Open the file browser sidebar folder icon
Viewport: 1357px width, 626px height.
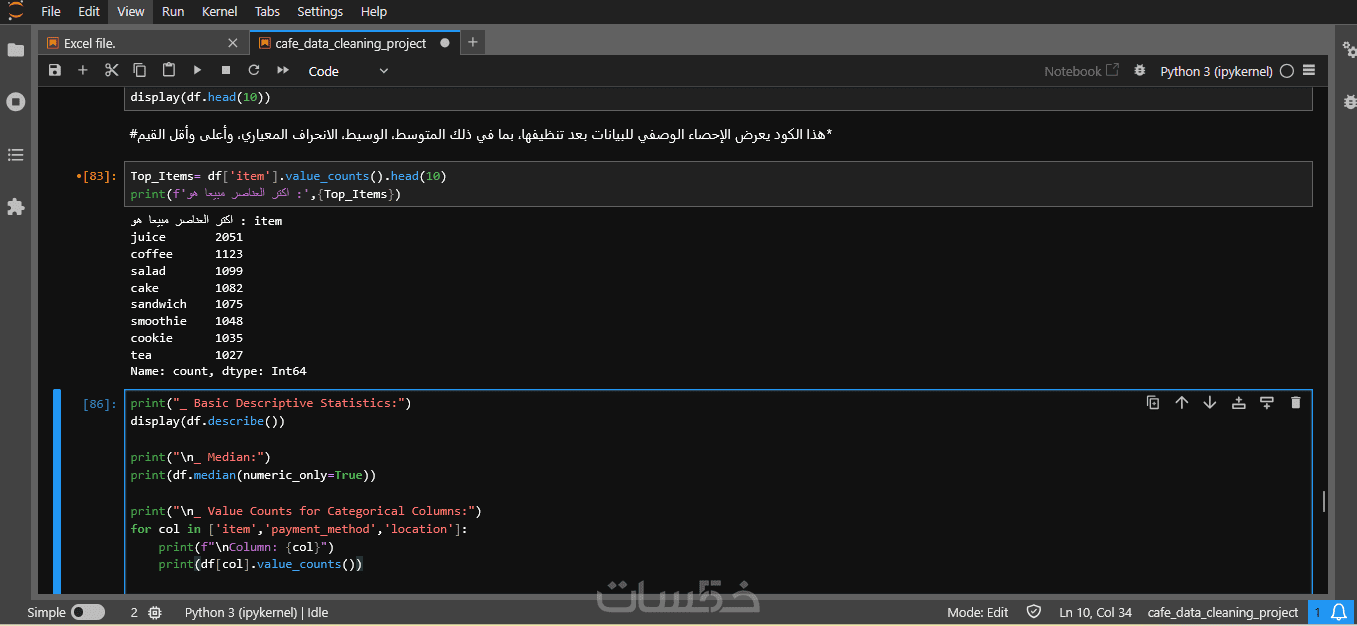[x=16, y=50]
